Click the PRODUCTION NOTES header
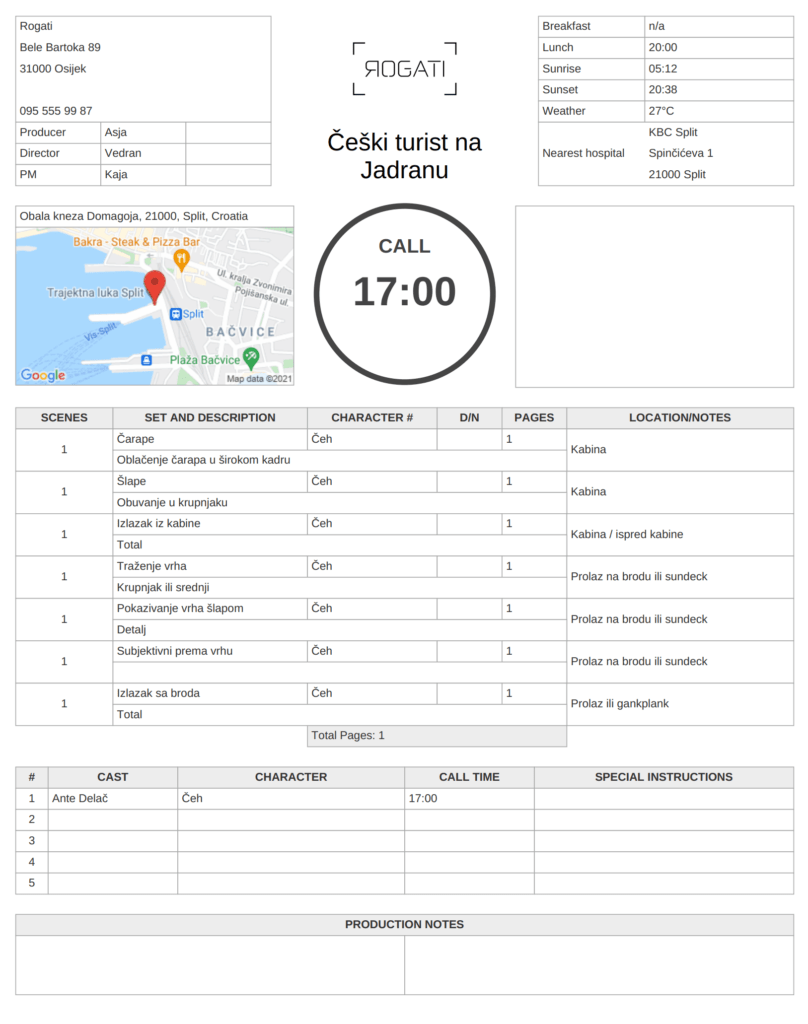 [404, 925]
